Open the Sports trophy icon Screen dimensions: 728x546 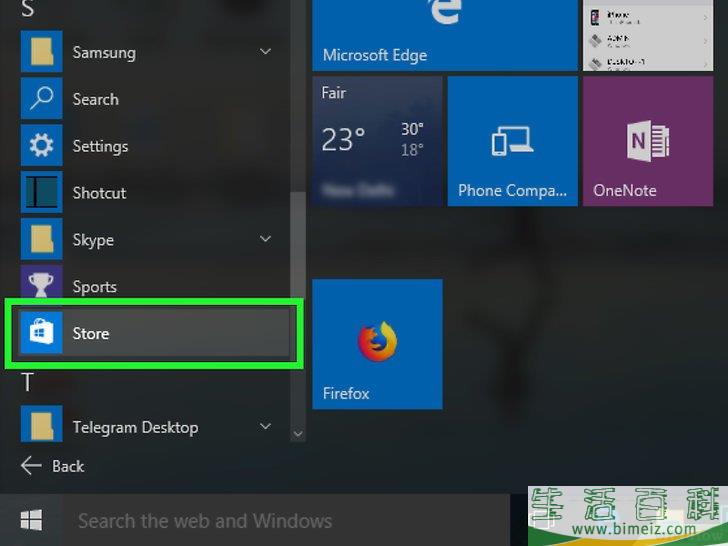41,283
